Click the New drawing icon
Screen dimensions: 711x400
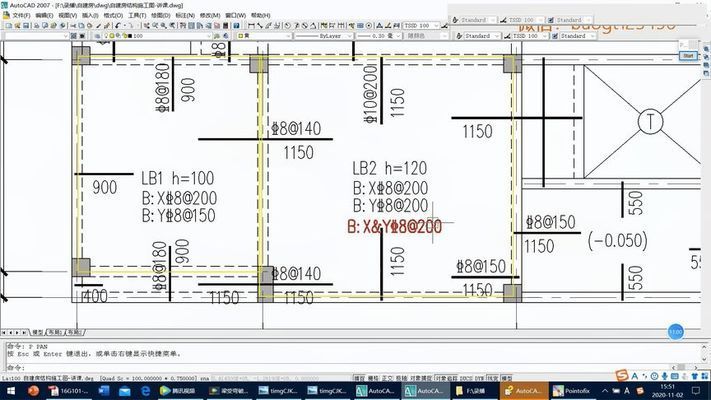[x=9, y=26]
